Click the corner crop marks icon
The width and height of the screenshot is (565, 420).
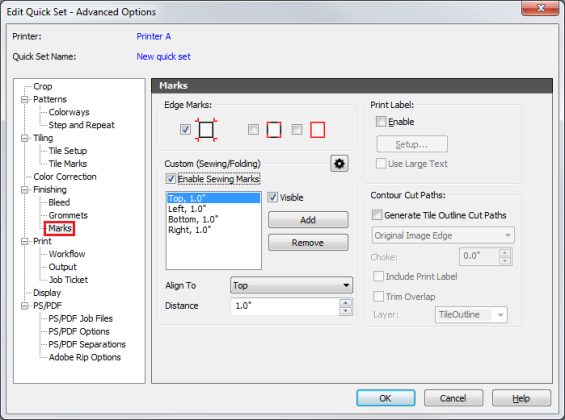click(206, 130)
